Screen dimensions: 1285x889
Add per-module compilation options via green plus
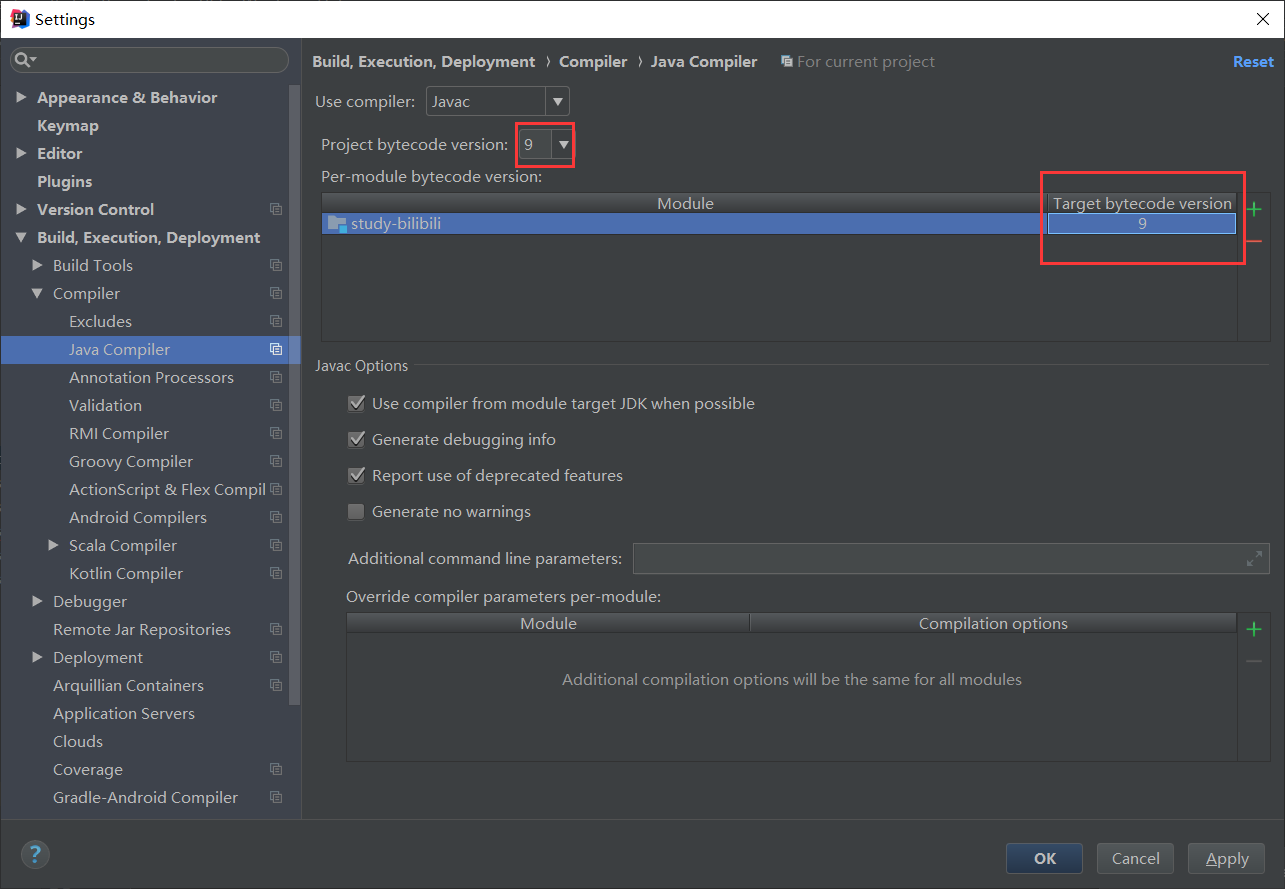point(1254,629)
